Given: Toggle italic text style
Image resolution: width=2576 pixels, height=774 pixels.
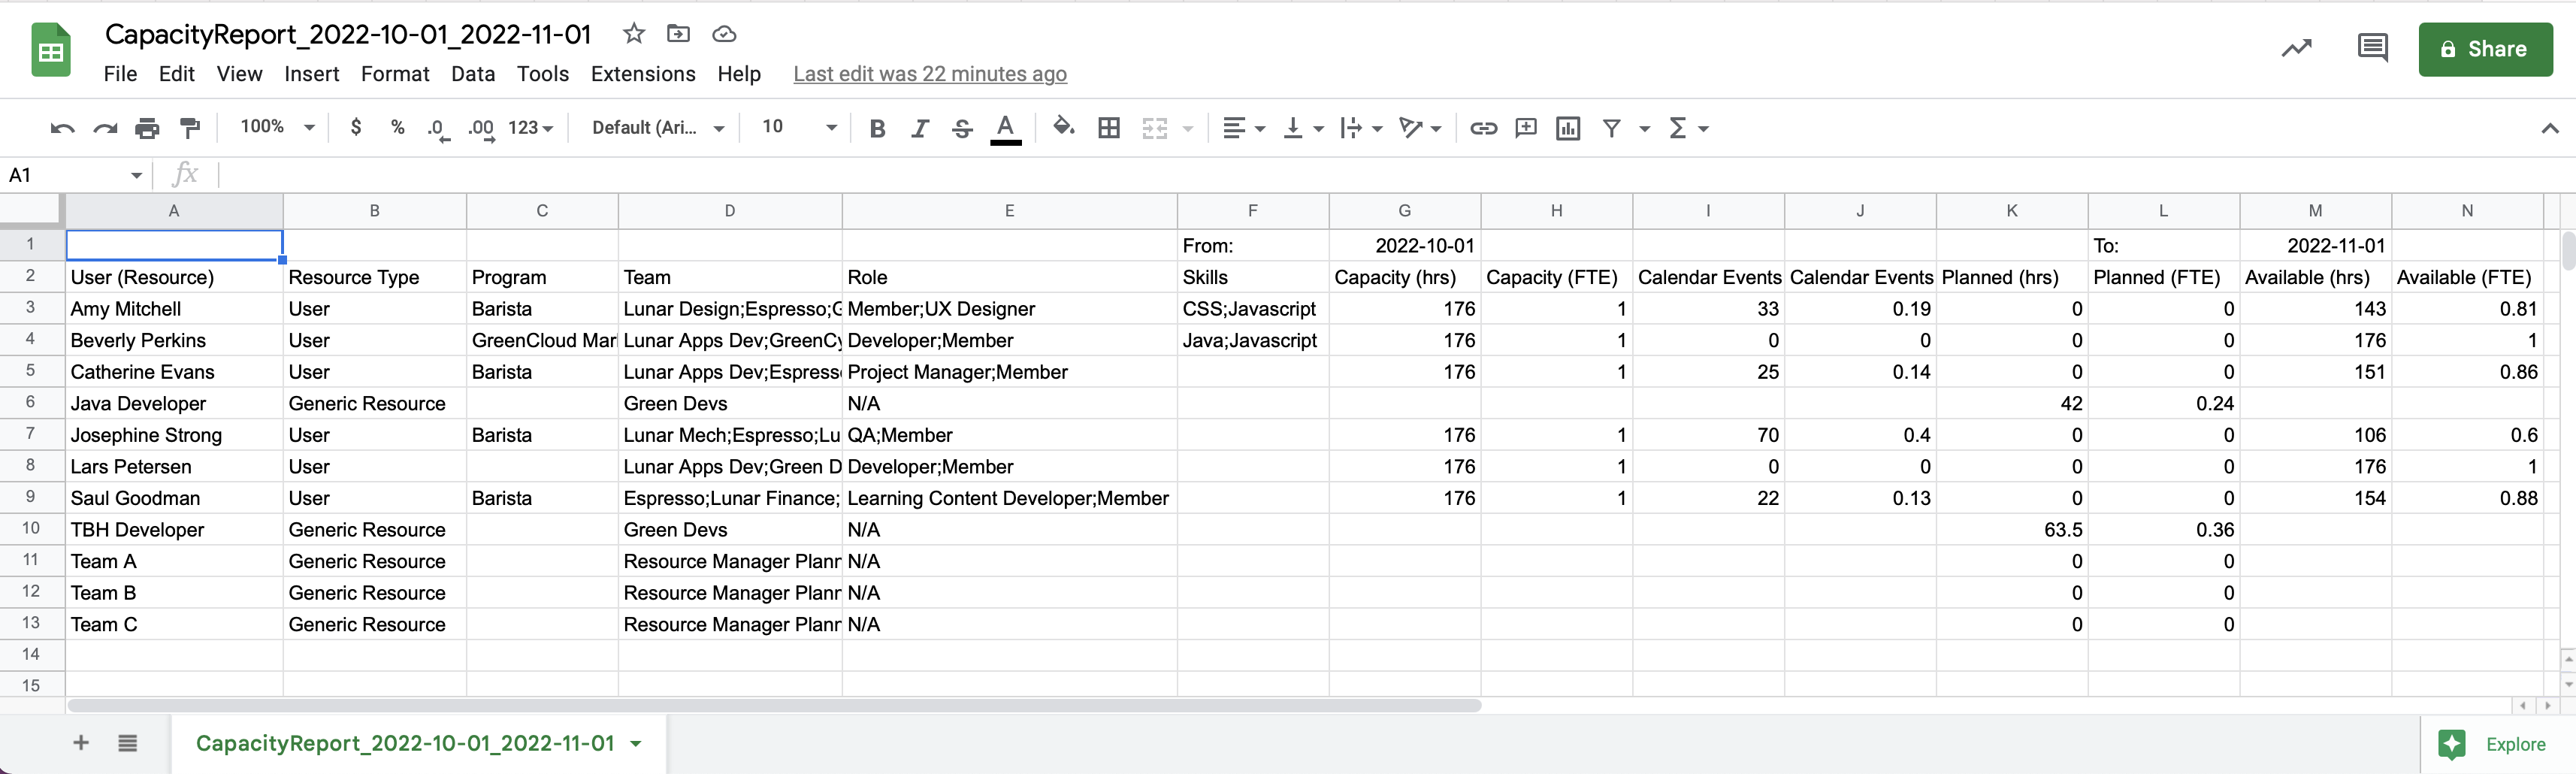Looking at the screenshot, I should (x=919, y=128).
